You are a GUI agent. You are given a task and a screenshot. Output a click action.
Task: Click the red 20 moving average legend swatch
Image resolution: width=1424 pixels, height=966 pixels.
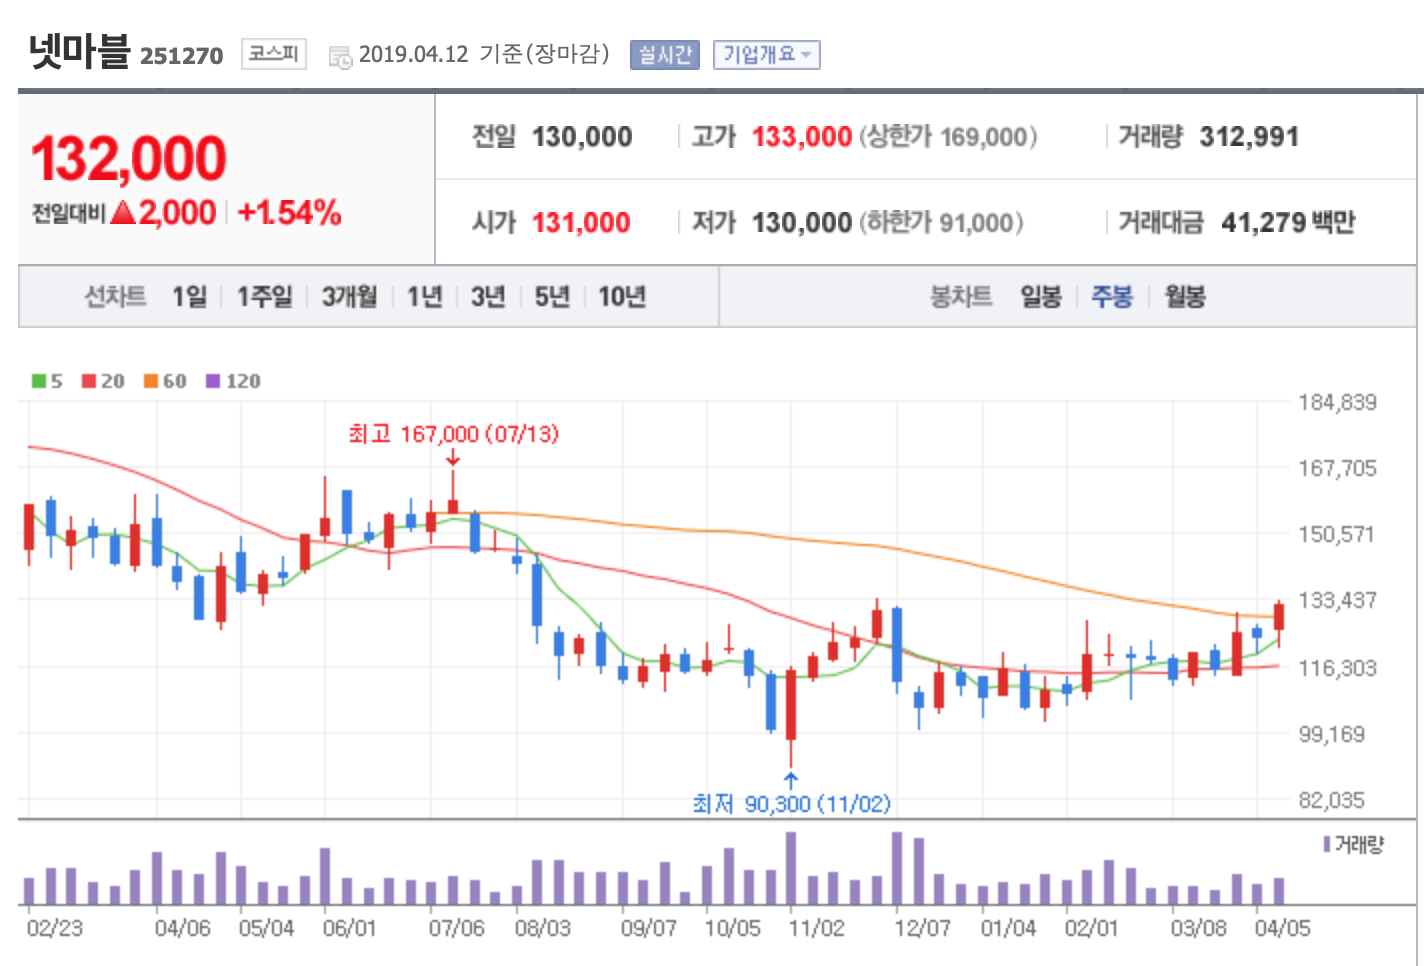pyautogui.click(x=89, y=381)
